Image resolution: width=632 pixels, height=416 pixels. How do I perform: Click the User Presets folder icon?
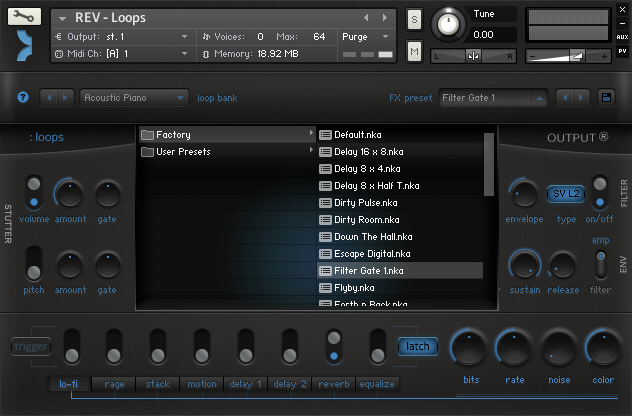(147, 152)
